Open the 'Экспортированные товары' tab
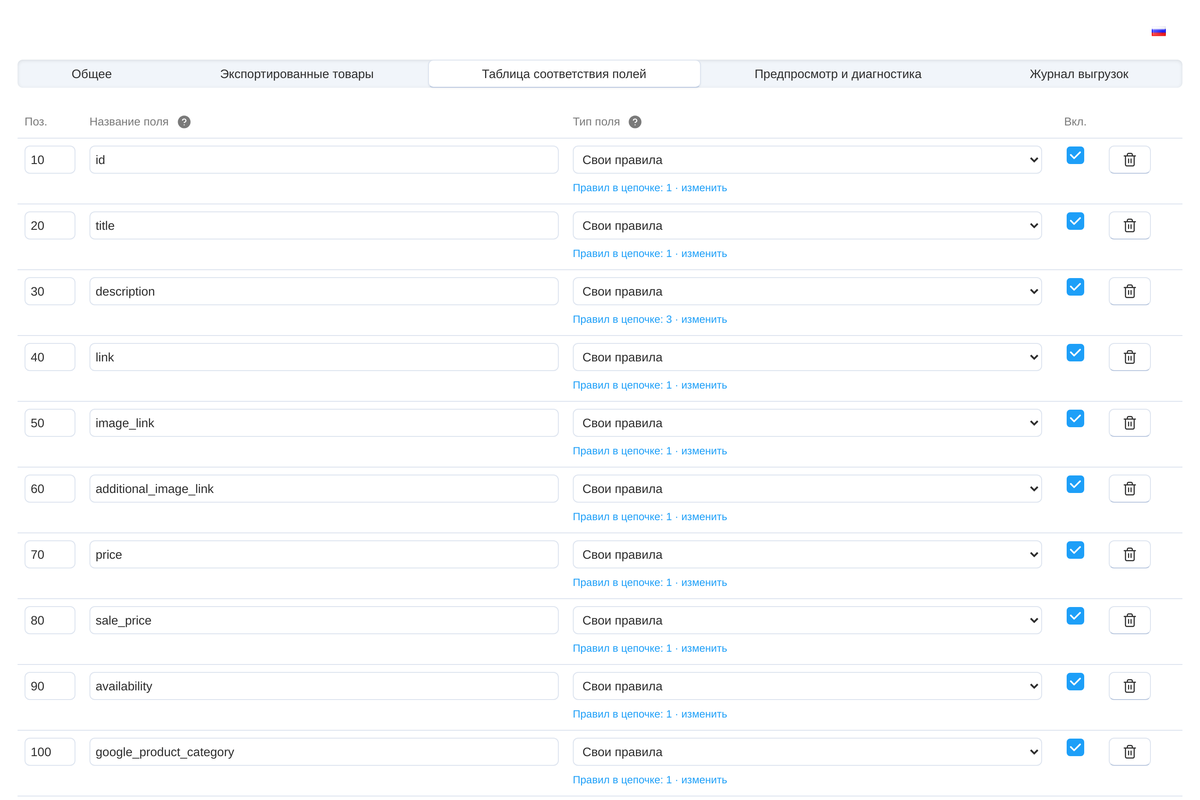The image size is (1200, 800). pyautogui.click(x=297, y=74)
